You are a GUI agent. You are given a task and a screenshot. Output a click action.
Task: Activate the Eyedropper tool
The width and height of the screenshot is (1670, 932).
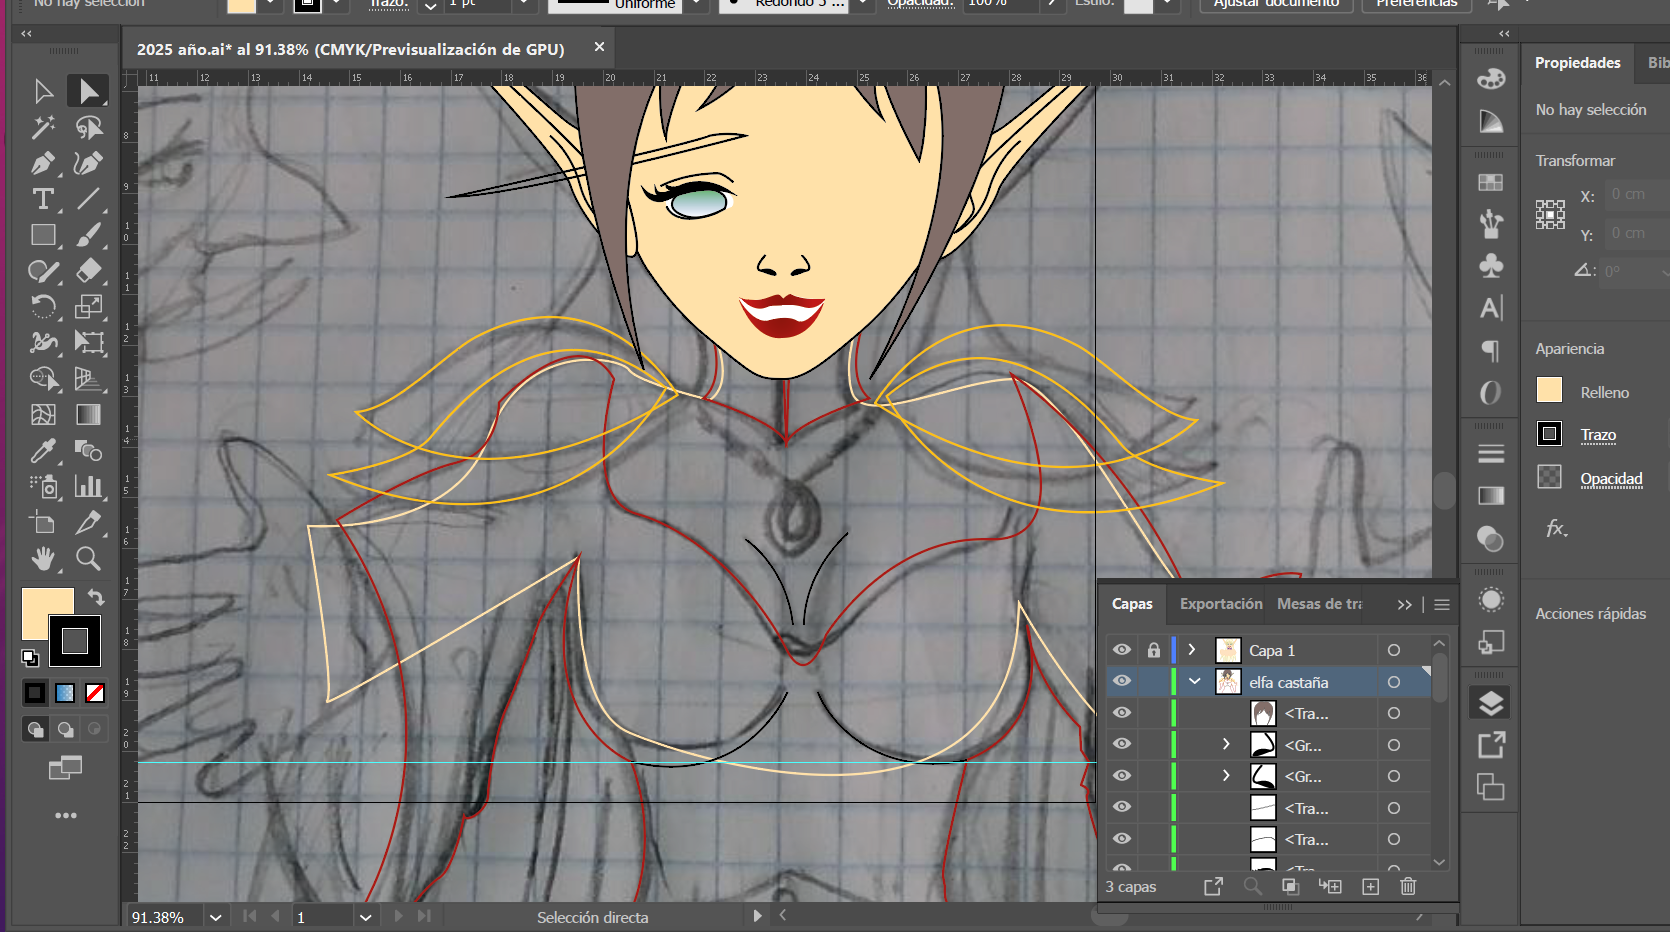point(43,451)
